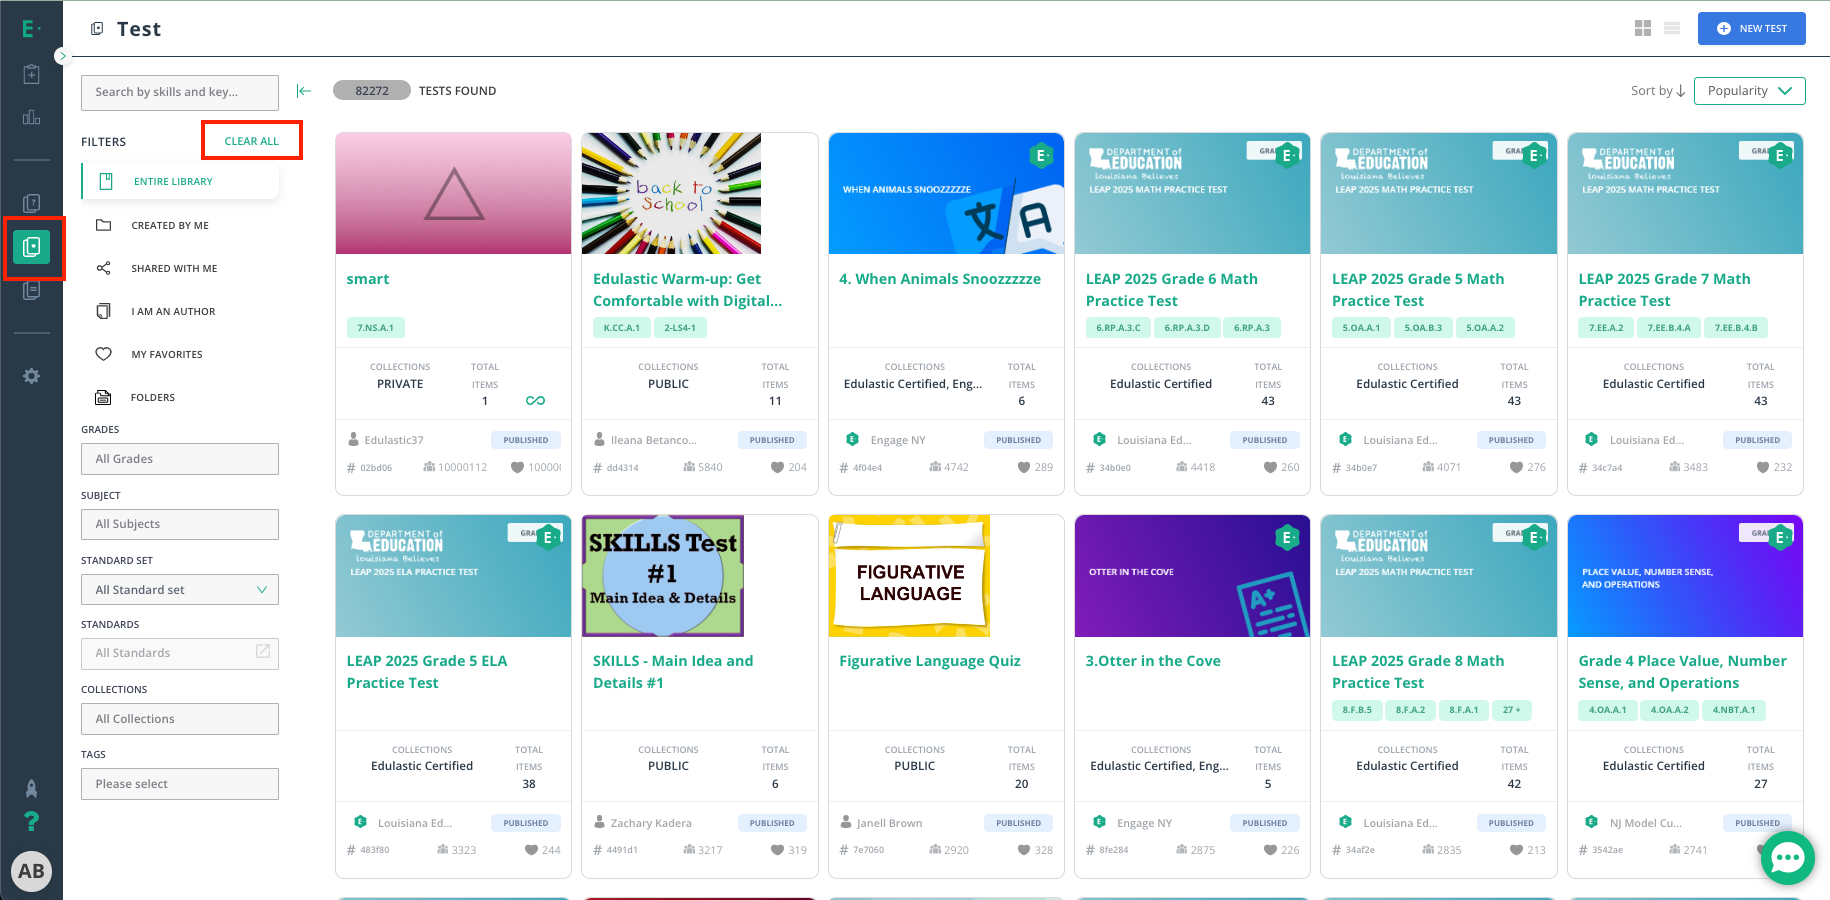Click Clear All filters
Image resolution: width=1830 pixels, height=900 pixels.
tap(252, 141)
